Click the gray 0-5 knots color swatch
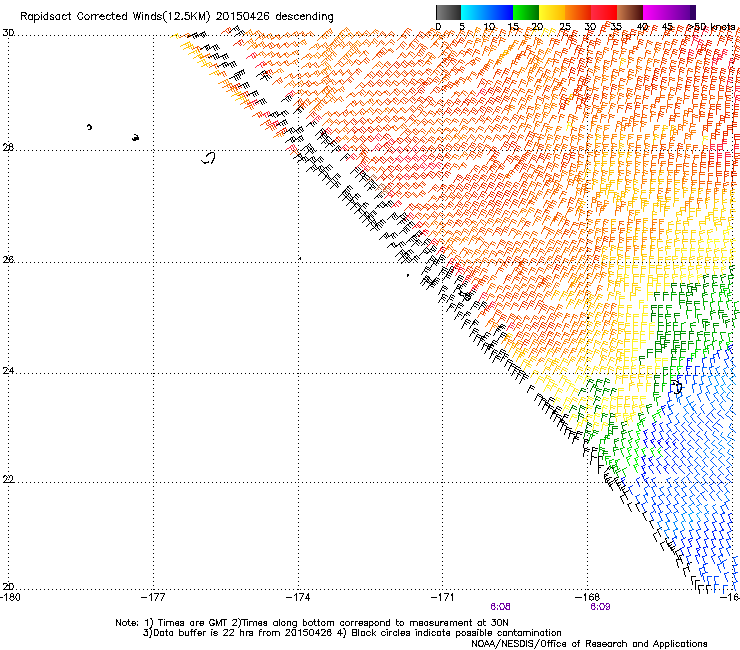740x650 pixels. [448, 12]
